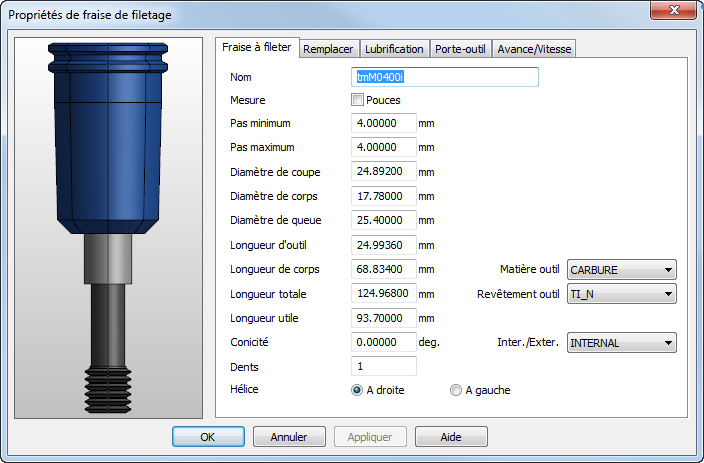Click the Hélice label
The height and width of the screenshot is (463, 704).
(244, 389)
